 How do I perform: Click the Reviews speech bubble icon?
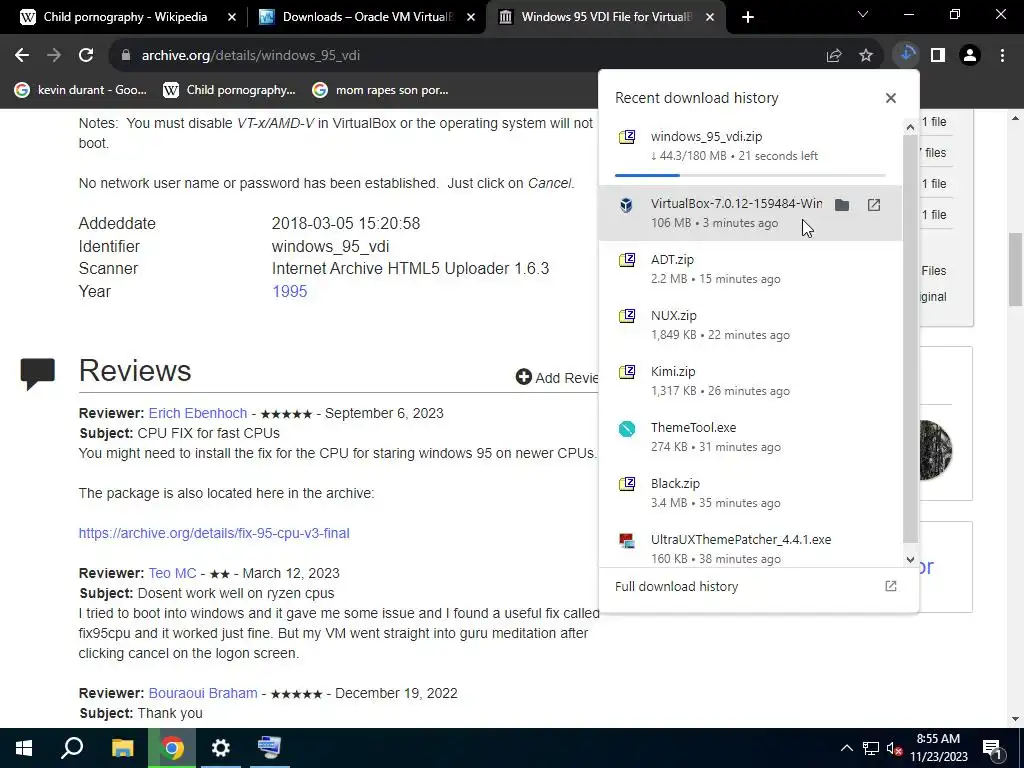click(x=38, y=374)
